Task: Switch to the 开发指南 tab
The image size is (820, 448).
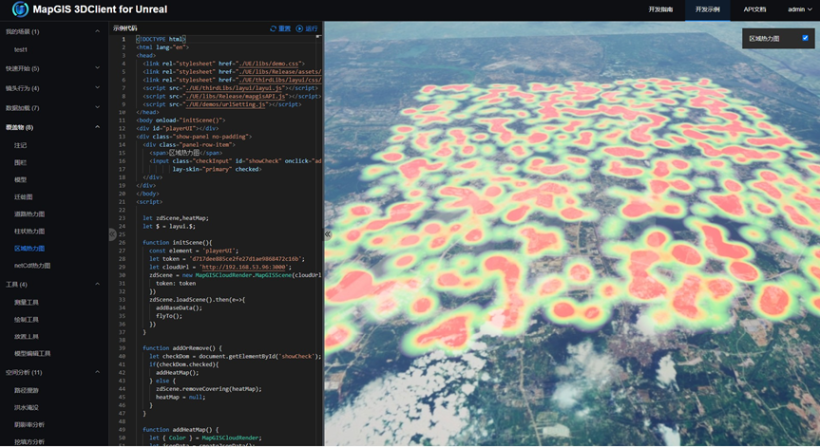Action: point(660,9)
